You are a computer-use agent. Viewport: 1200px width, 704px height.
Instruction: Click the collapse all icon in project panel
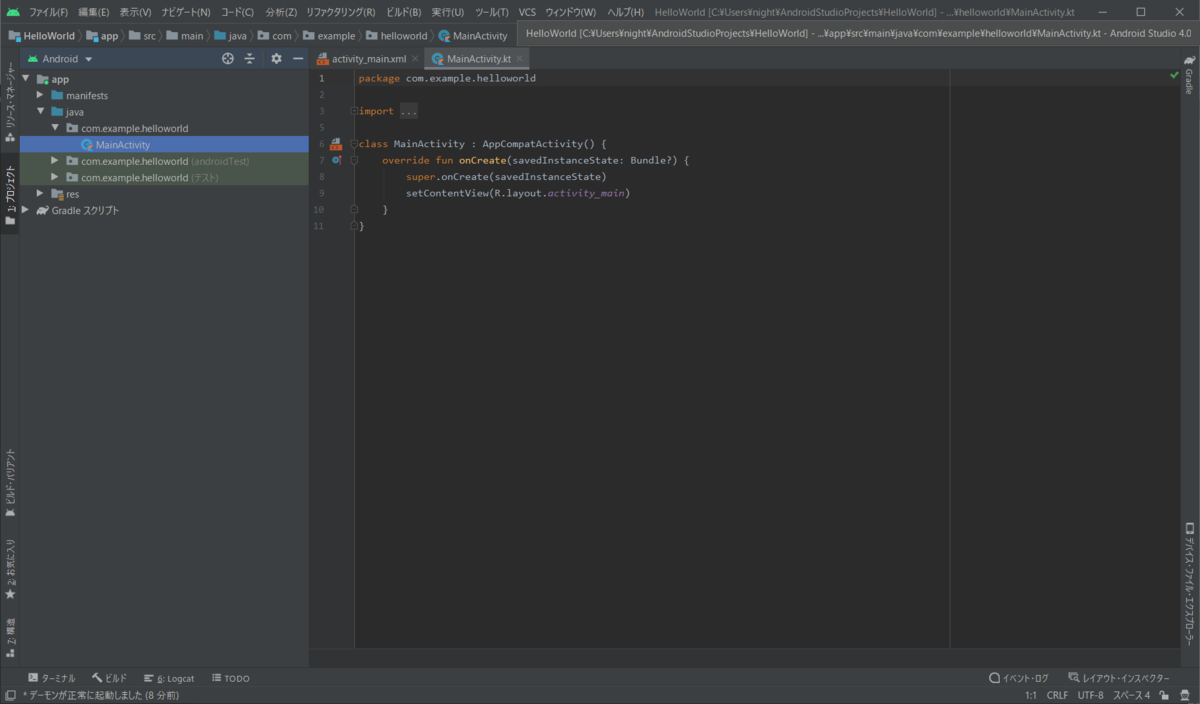coord(250,59)
